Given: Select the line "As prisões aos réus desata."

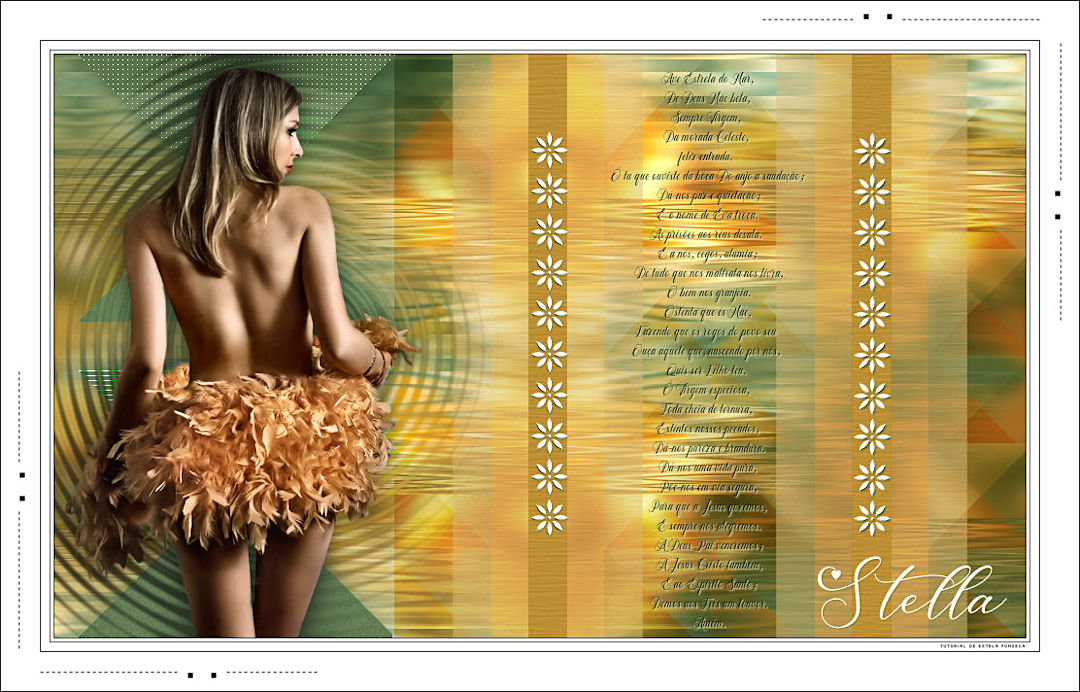Looking at the screenshot, I should pyautogui.click(x=707, y=235).
